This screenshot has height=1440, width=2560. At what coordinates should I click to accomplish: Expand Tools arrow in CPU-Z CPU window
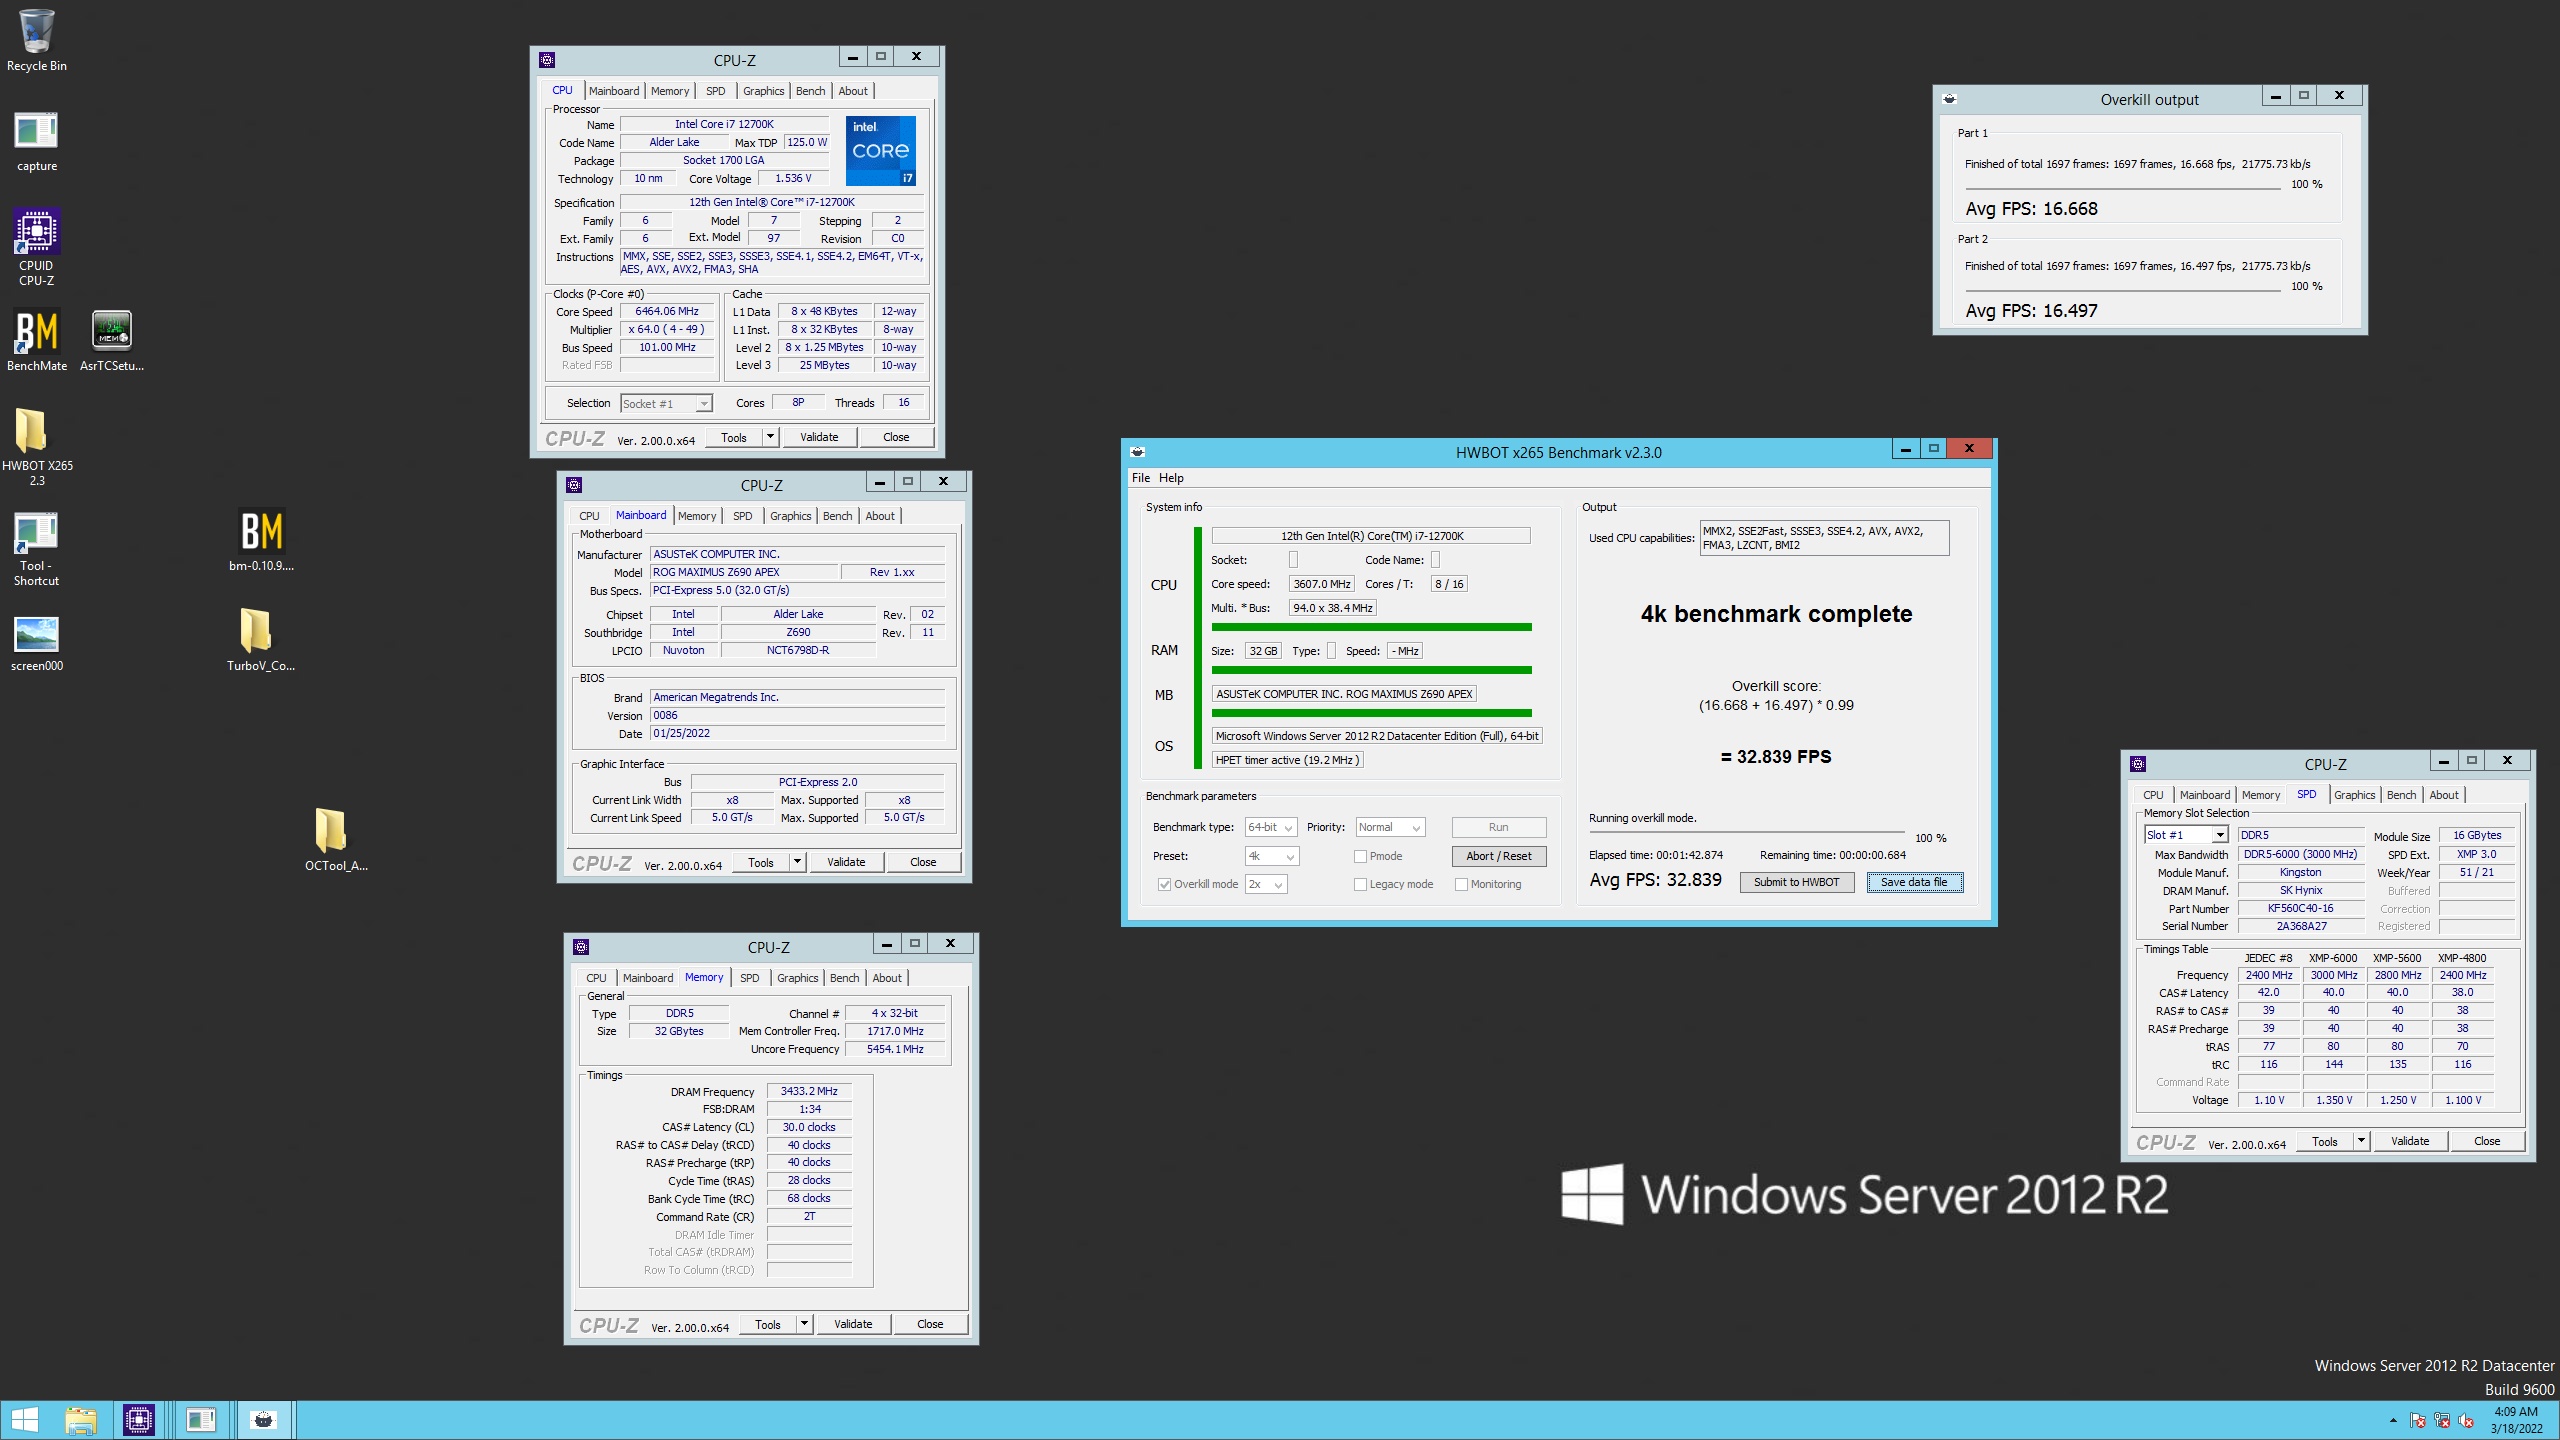coord(770,437)
